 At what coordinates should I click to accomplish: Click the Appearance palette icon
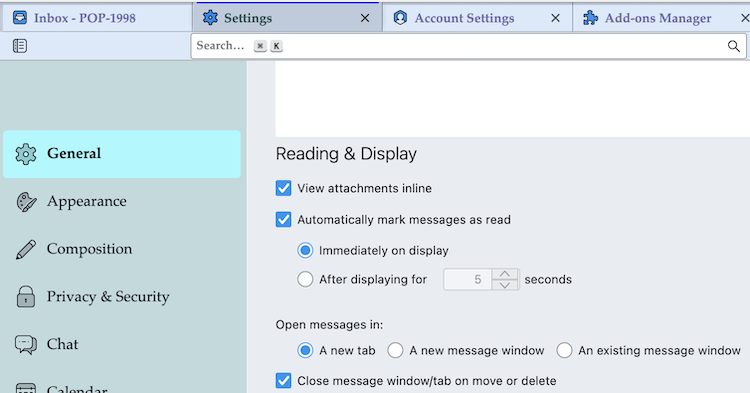click(26, 202)
